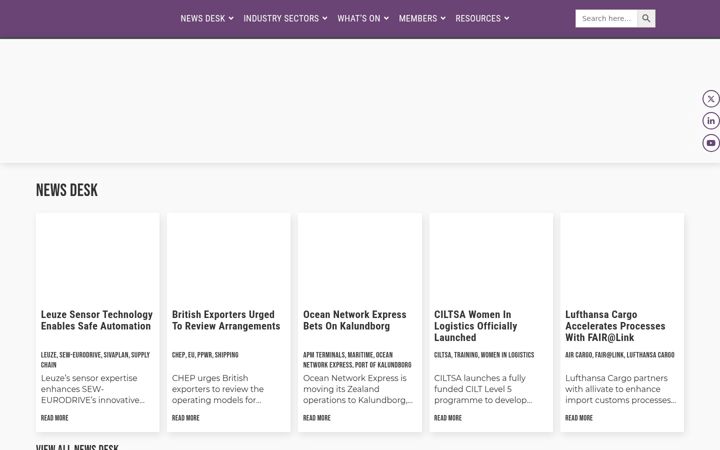
Task: Click Read More under the CHEP article
Action: (x=186, y=418)
